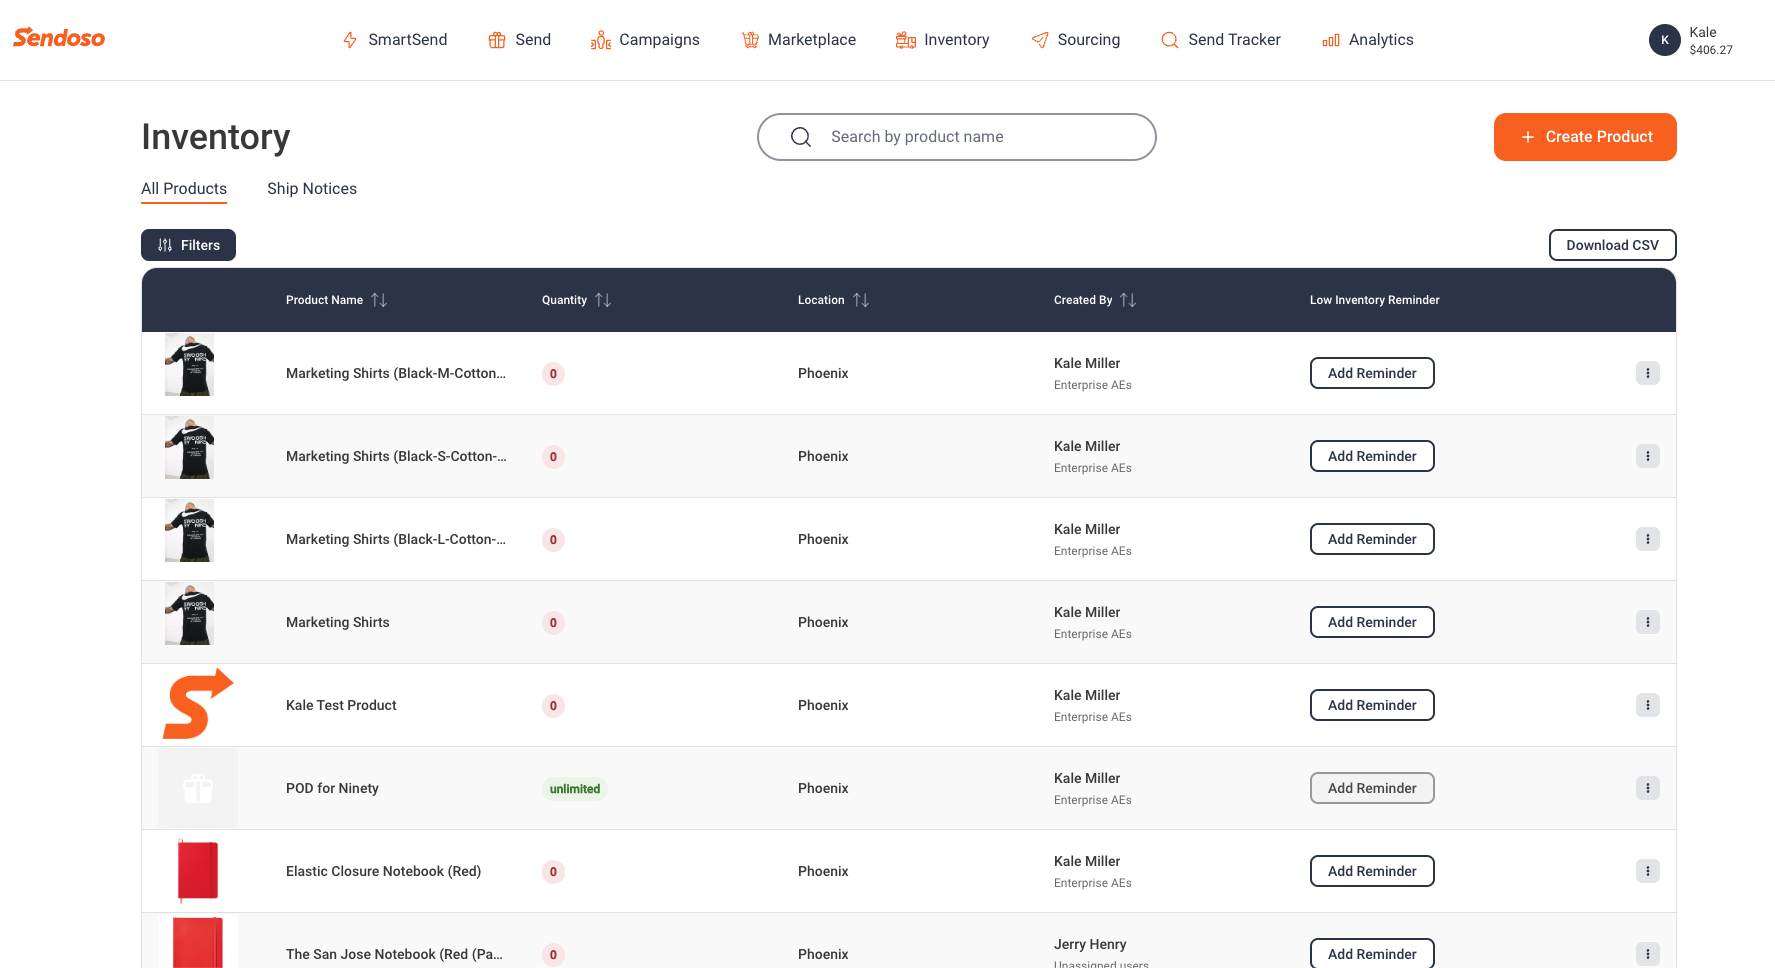Switch to All Products tab
Viewport: 1775px width, 968px height.
184,189
